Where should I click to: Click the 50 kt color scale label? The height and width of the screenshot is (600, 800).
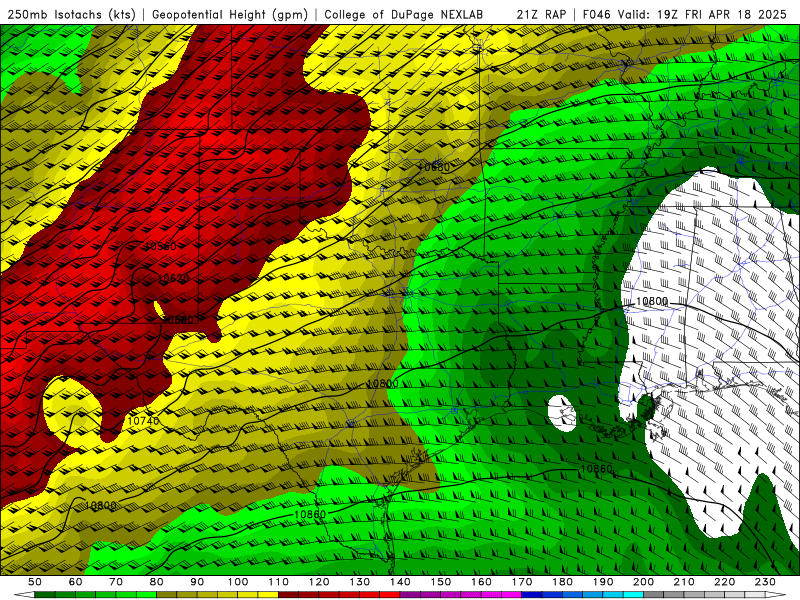tap(34, 582)
